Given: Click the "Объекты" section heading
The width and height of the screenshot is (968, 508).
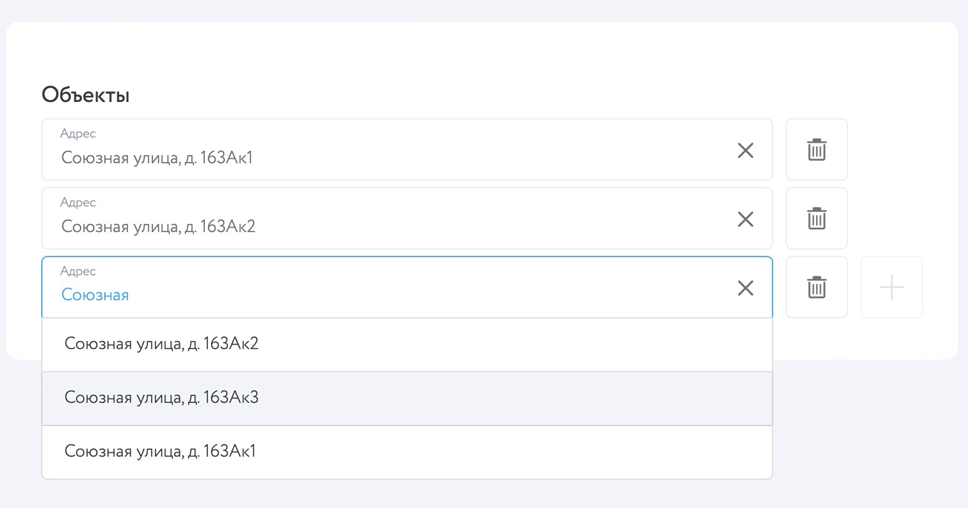Looking at the screenshot, I should (86, 95).
